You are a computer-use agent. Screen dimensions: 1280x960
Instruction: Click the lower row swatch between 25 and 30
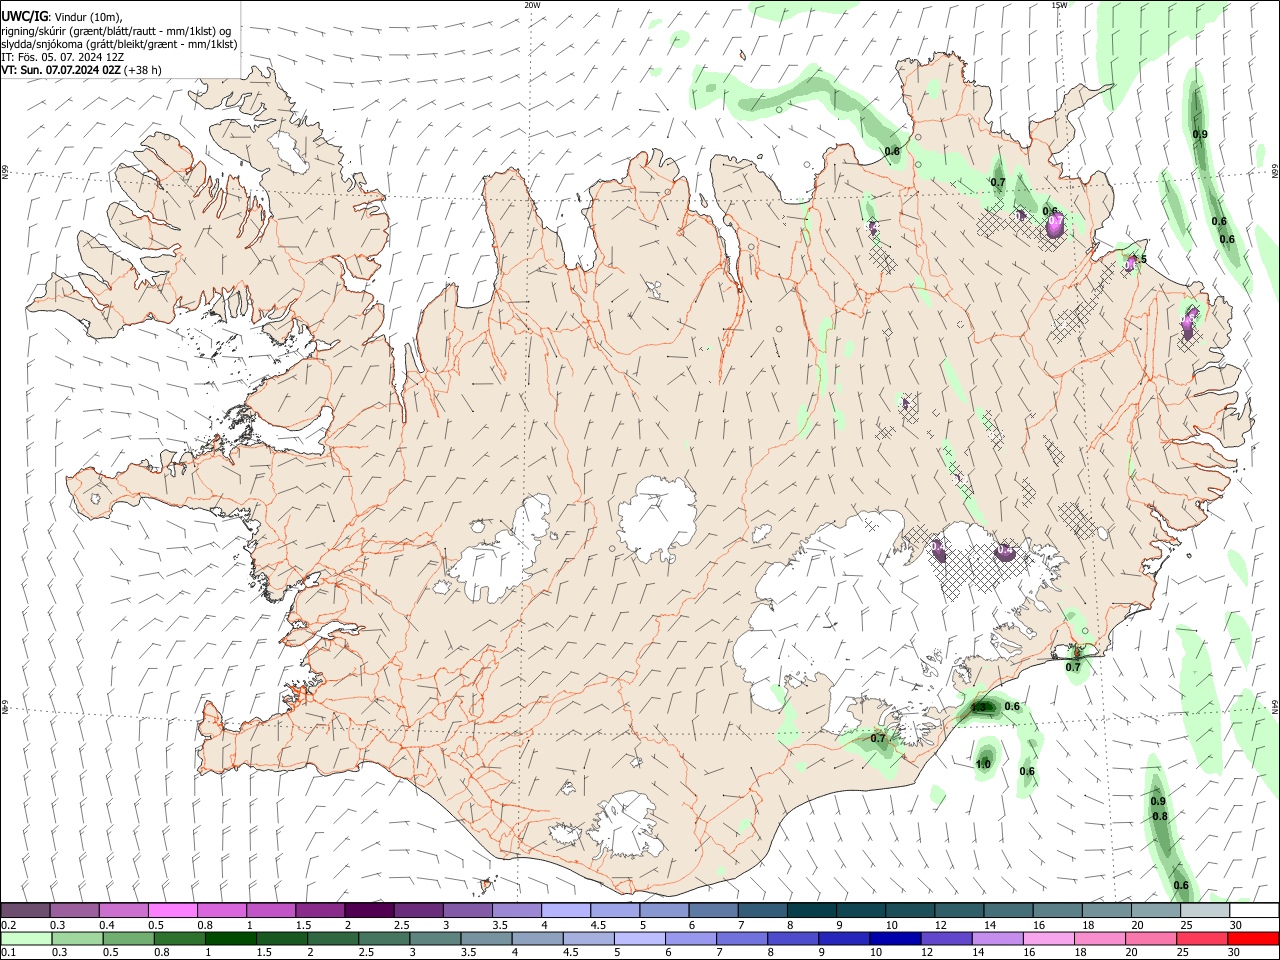click(x=1201, y=939)
